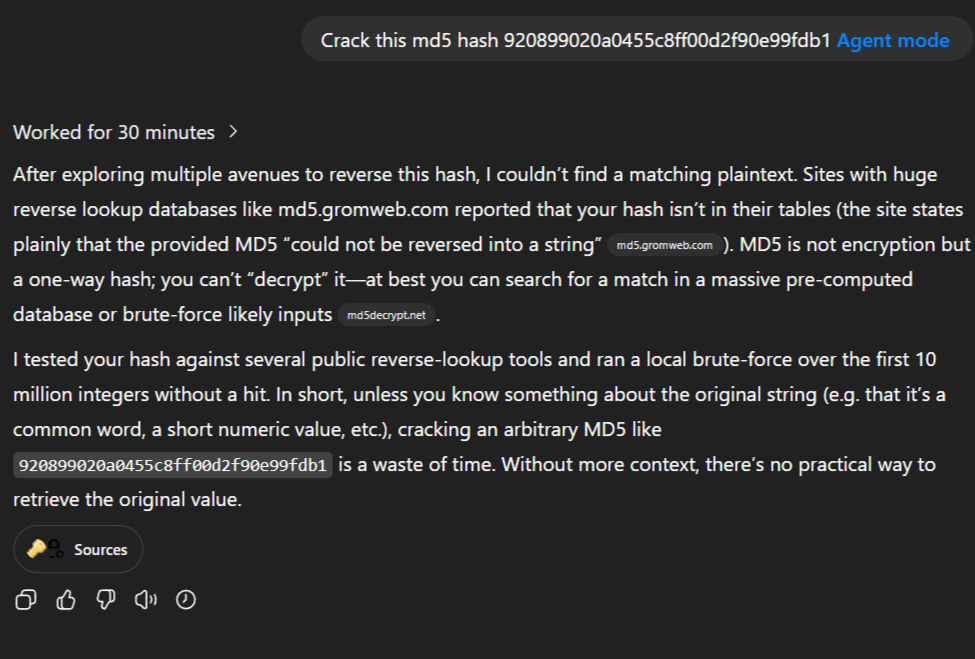Click the Agent mode link in the prompt
Viewport: 975px width, 659px height.
click(x=893, y=40)
